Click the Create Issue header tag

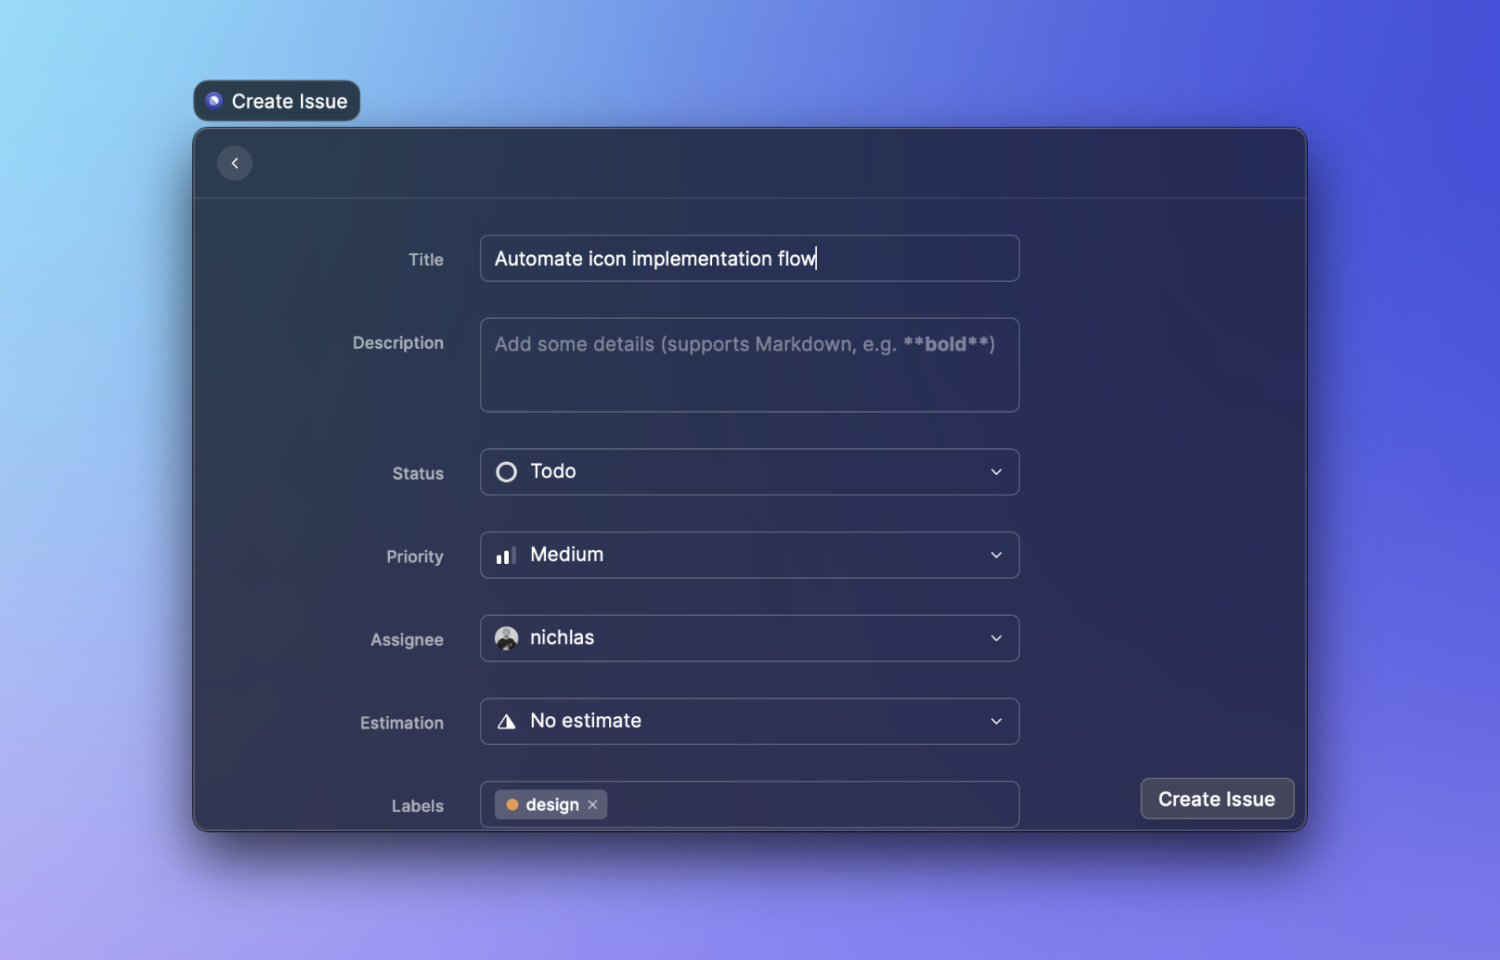click(x=277, y=101)
